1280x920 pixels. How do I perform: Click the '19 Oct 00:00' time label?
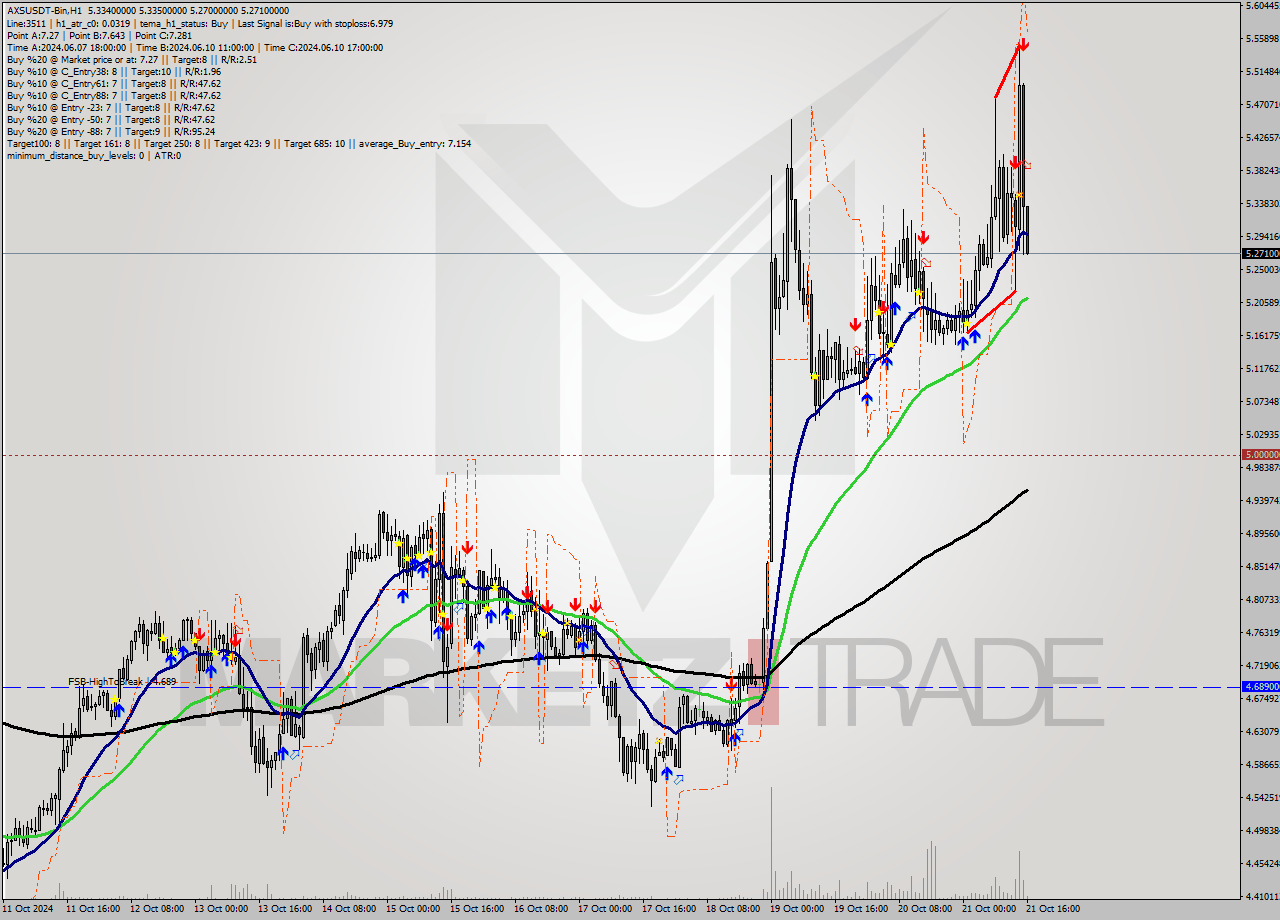pos(797,909)
